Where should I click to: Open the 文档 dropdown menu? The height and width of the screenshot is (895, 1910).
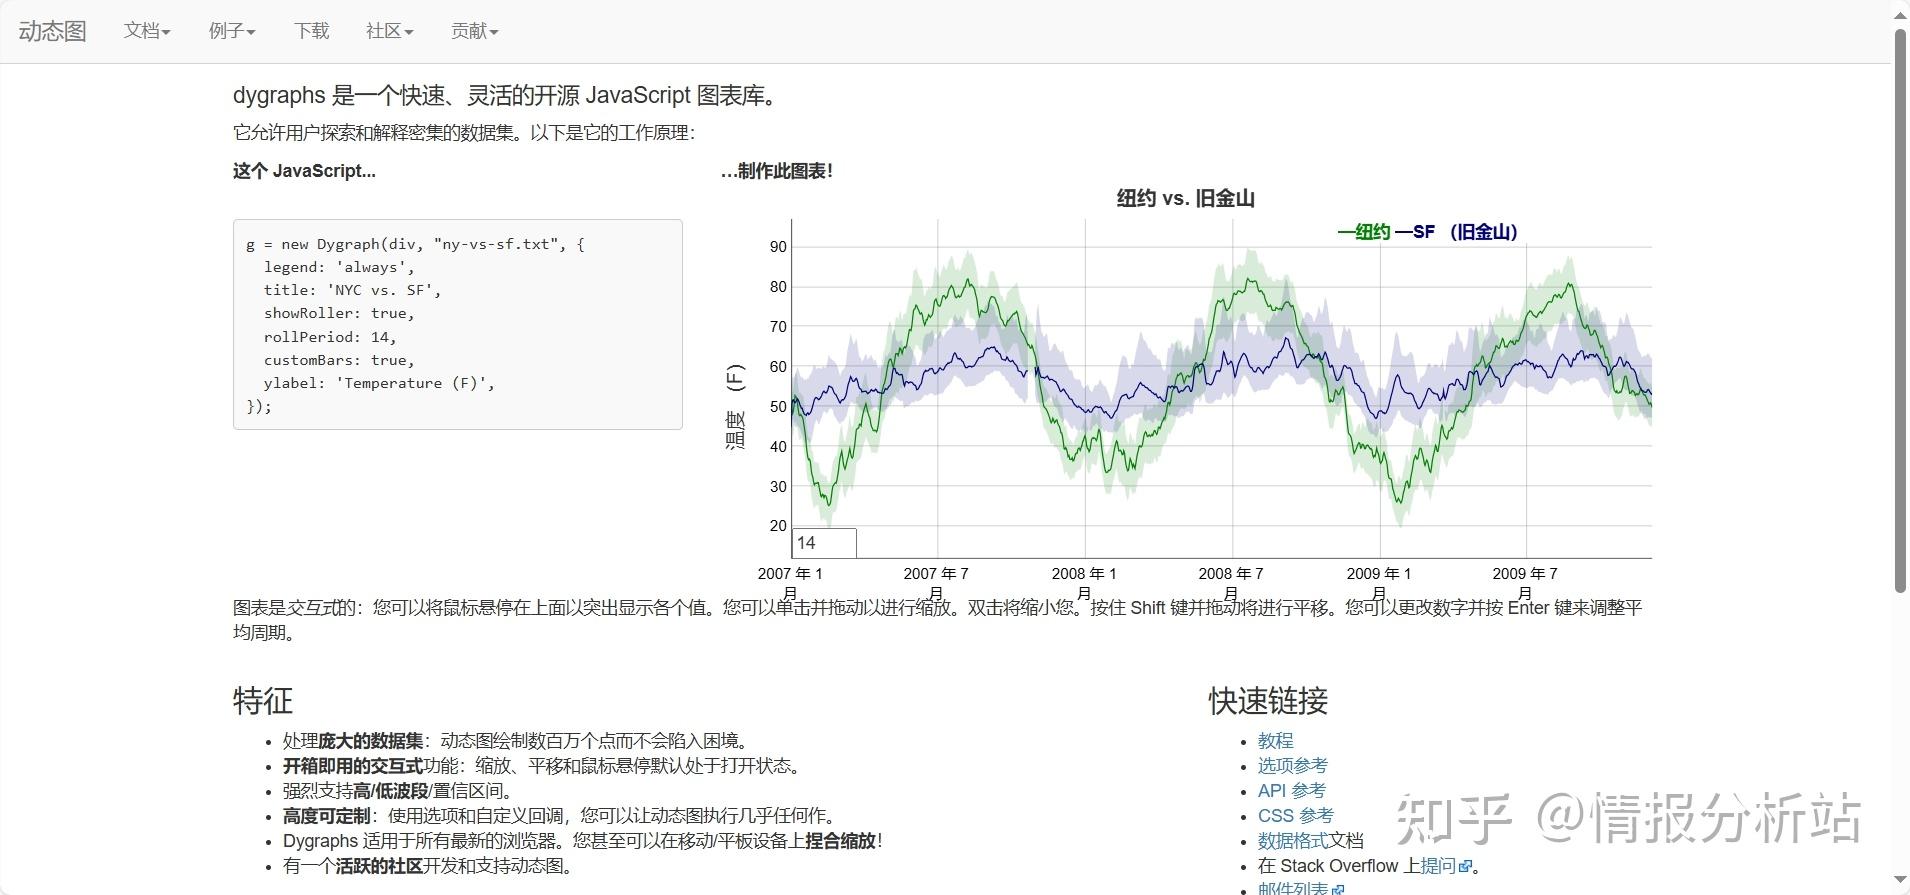pos(147,31)
